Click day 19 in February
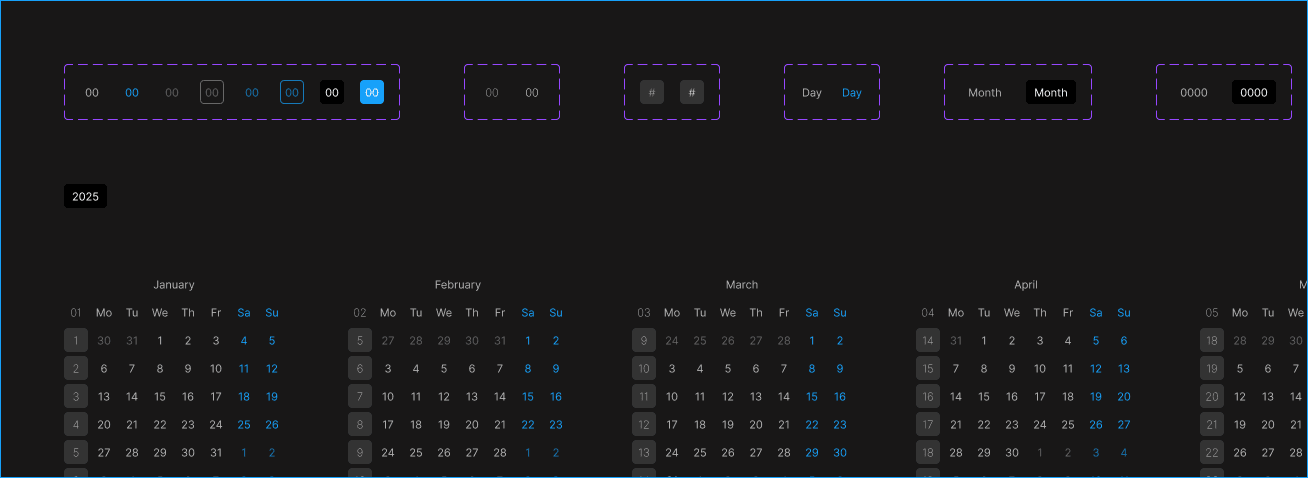 click(x=444, y=425)
